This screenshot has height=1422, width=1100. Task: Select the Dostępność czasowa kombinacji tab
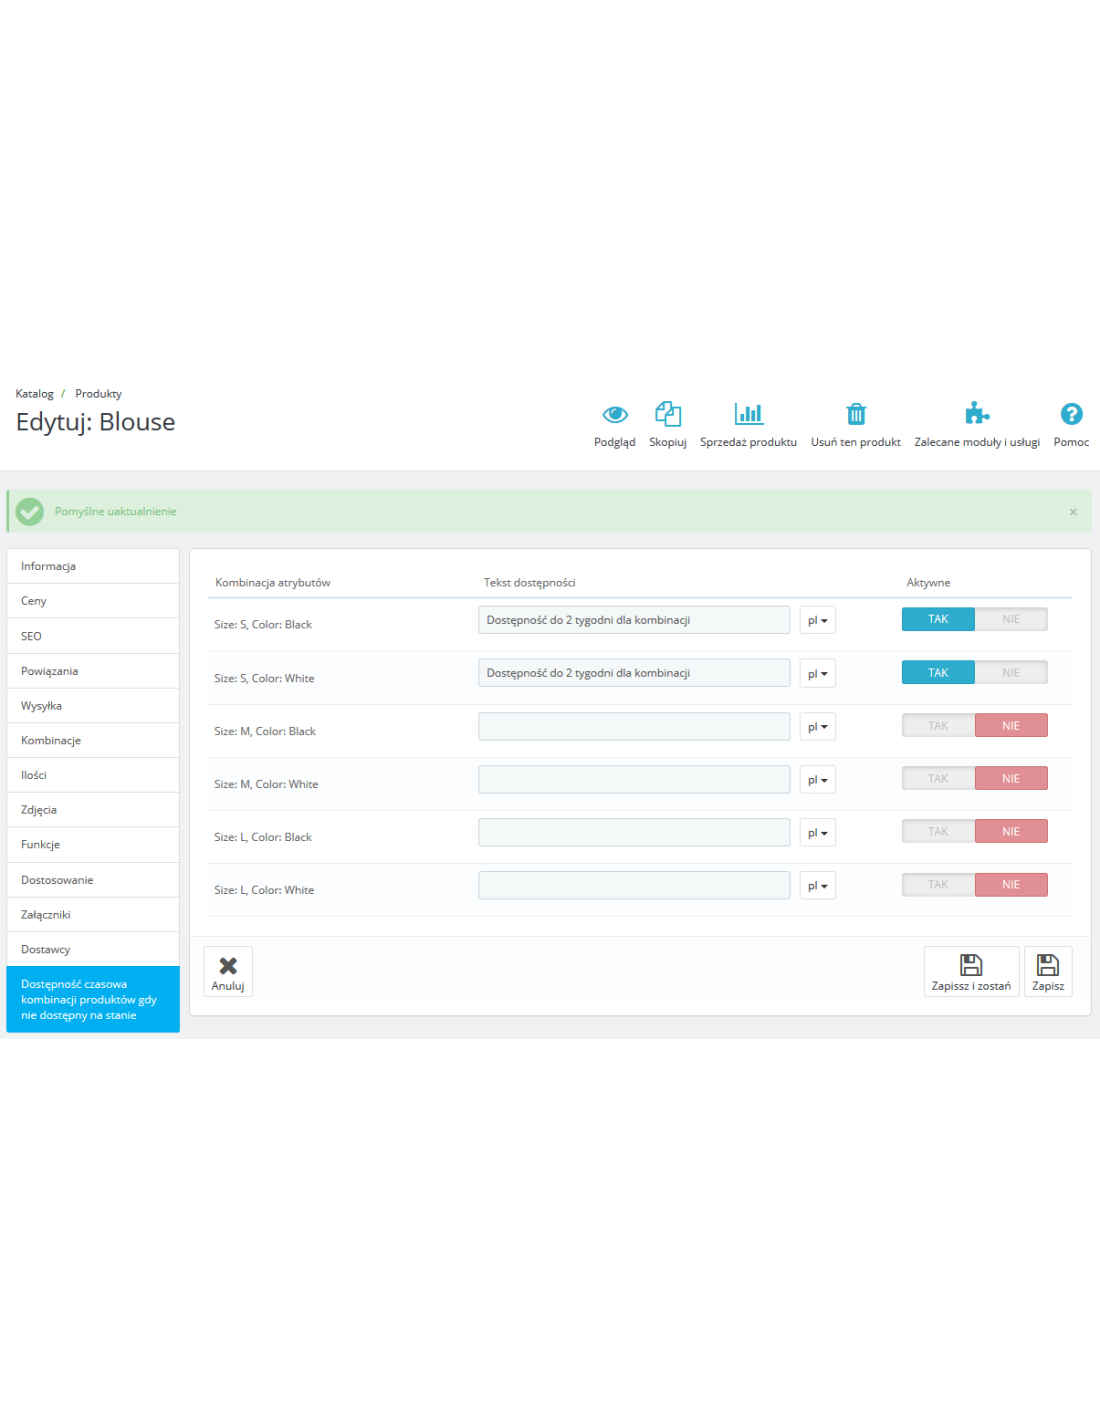tap(93, 1000)
